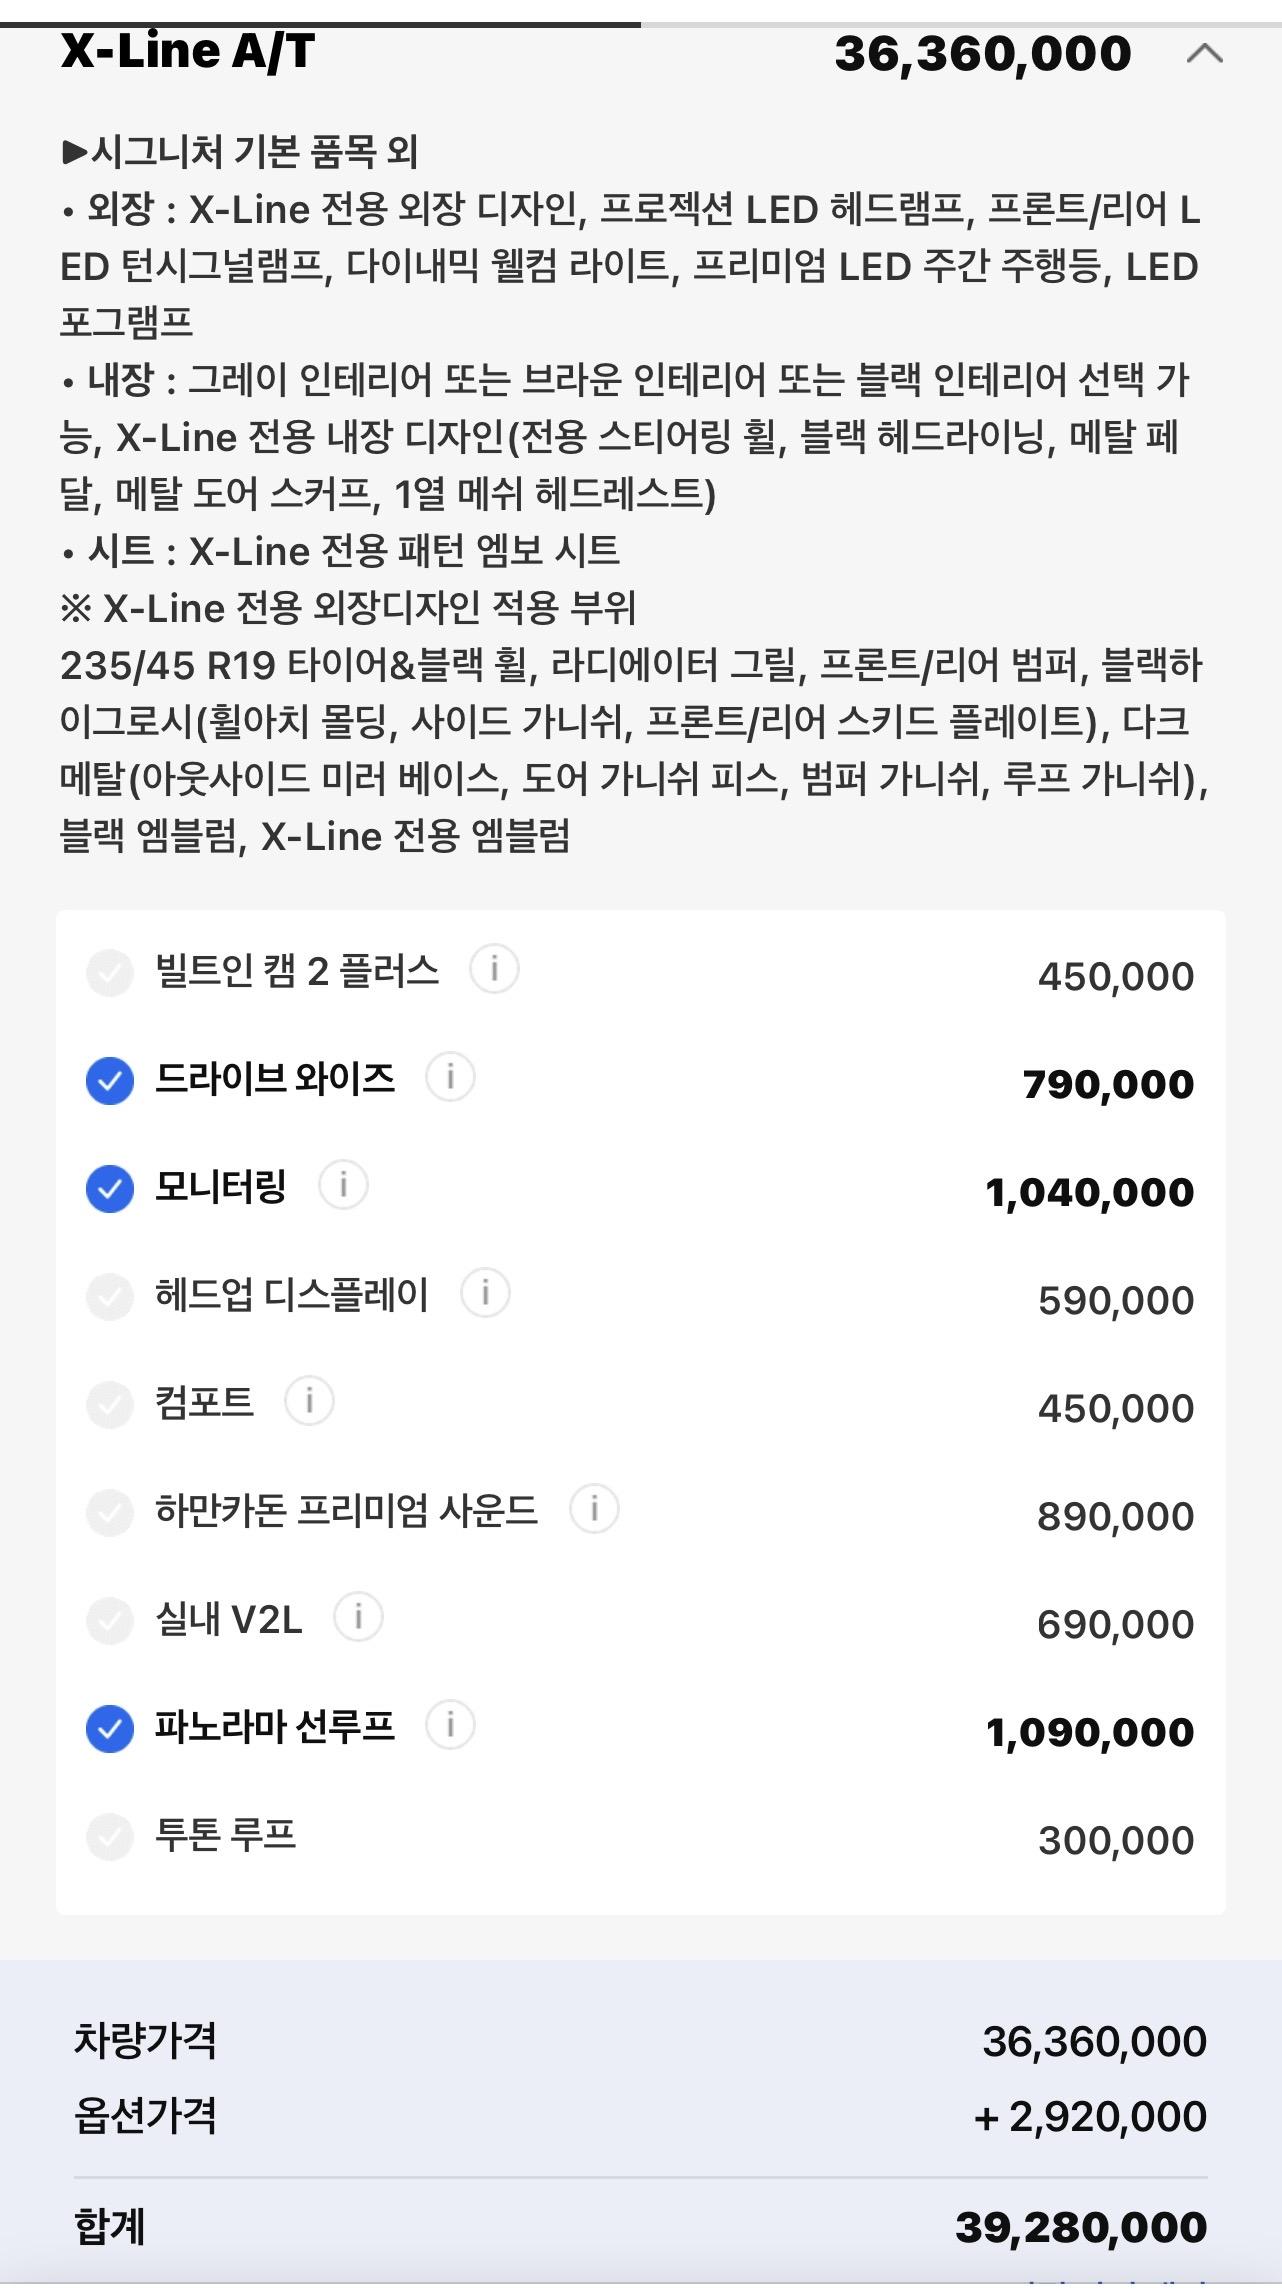The height and width of the screenshot is (2290, 1282).
Task: Check the 헤드업 디스플레이 option
Action: (110, 1297)
